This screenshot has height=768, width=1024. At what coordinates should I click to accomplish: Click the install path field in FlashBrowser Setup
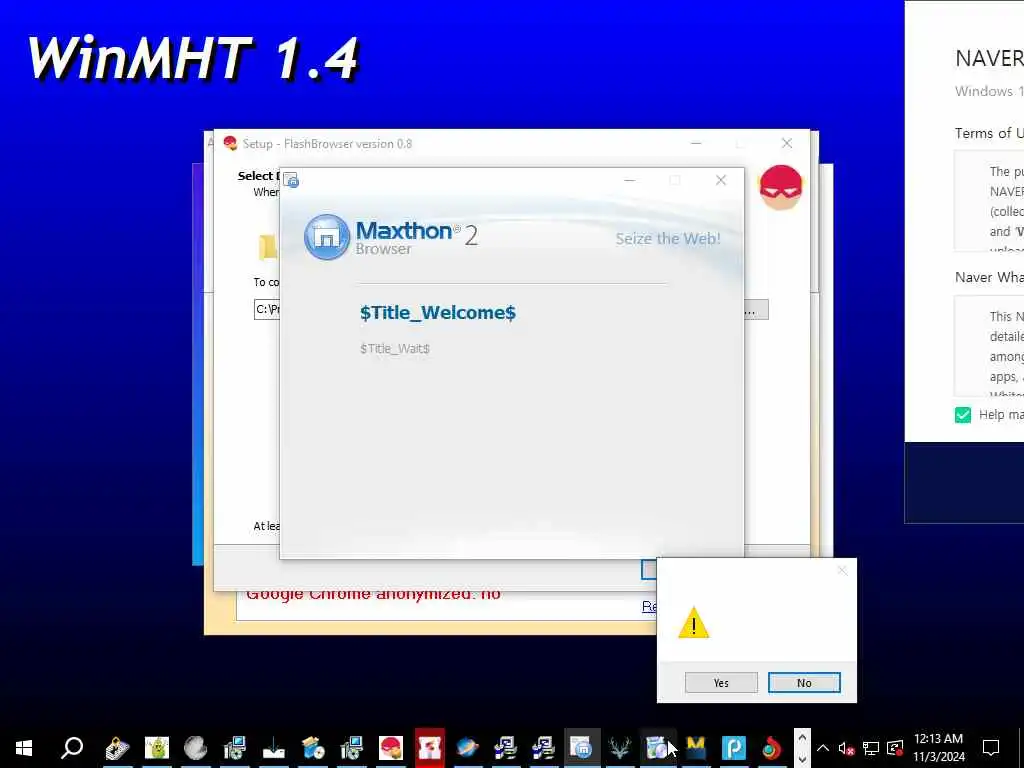coord(266,310)
